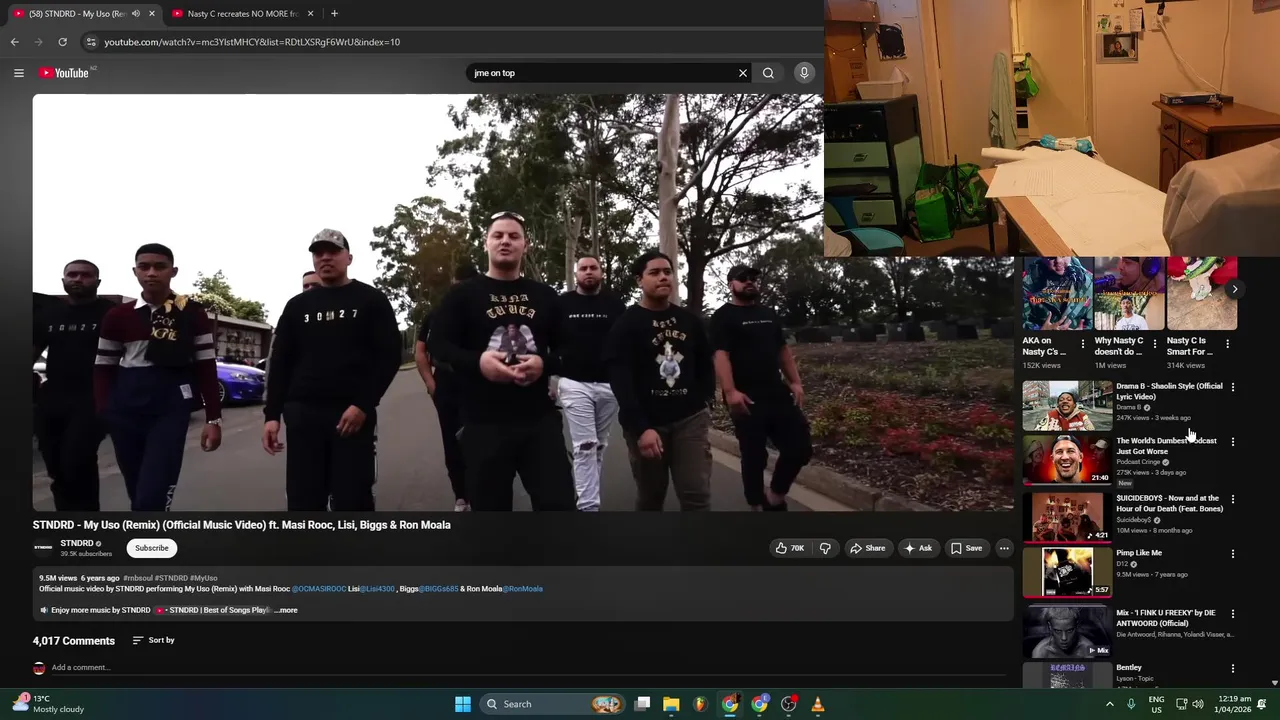This screenshot has height=720, width=1280.
Task: Close the Nasty C recreates tab
Action: tap(310, 14)
